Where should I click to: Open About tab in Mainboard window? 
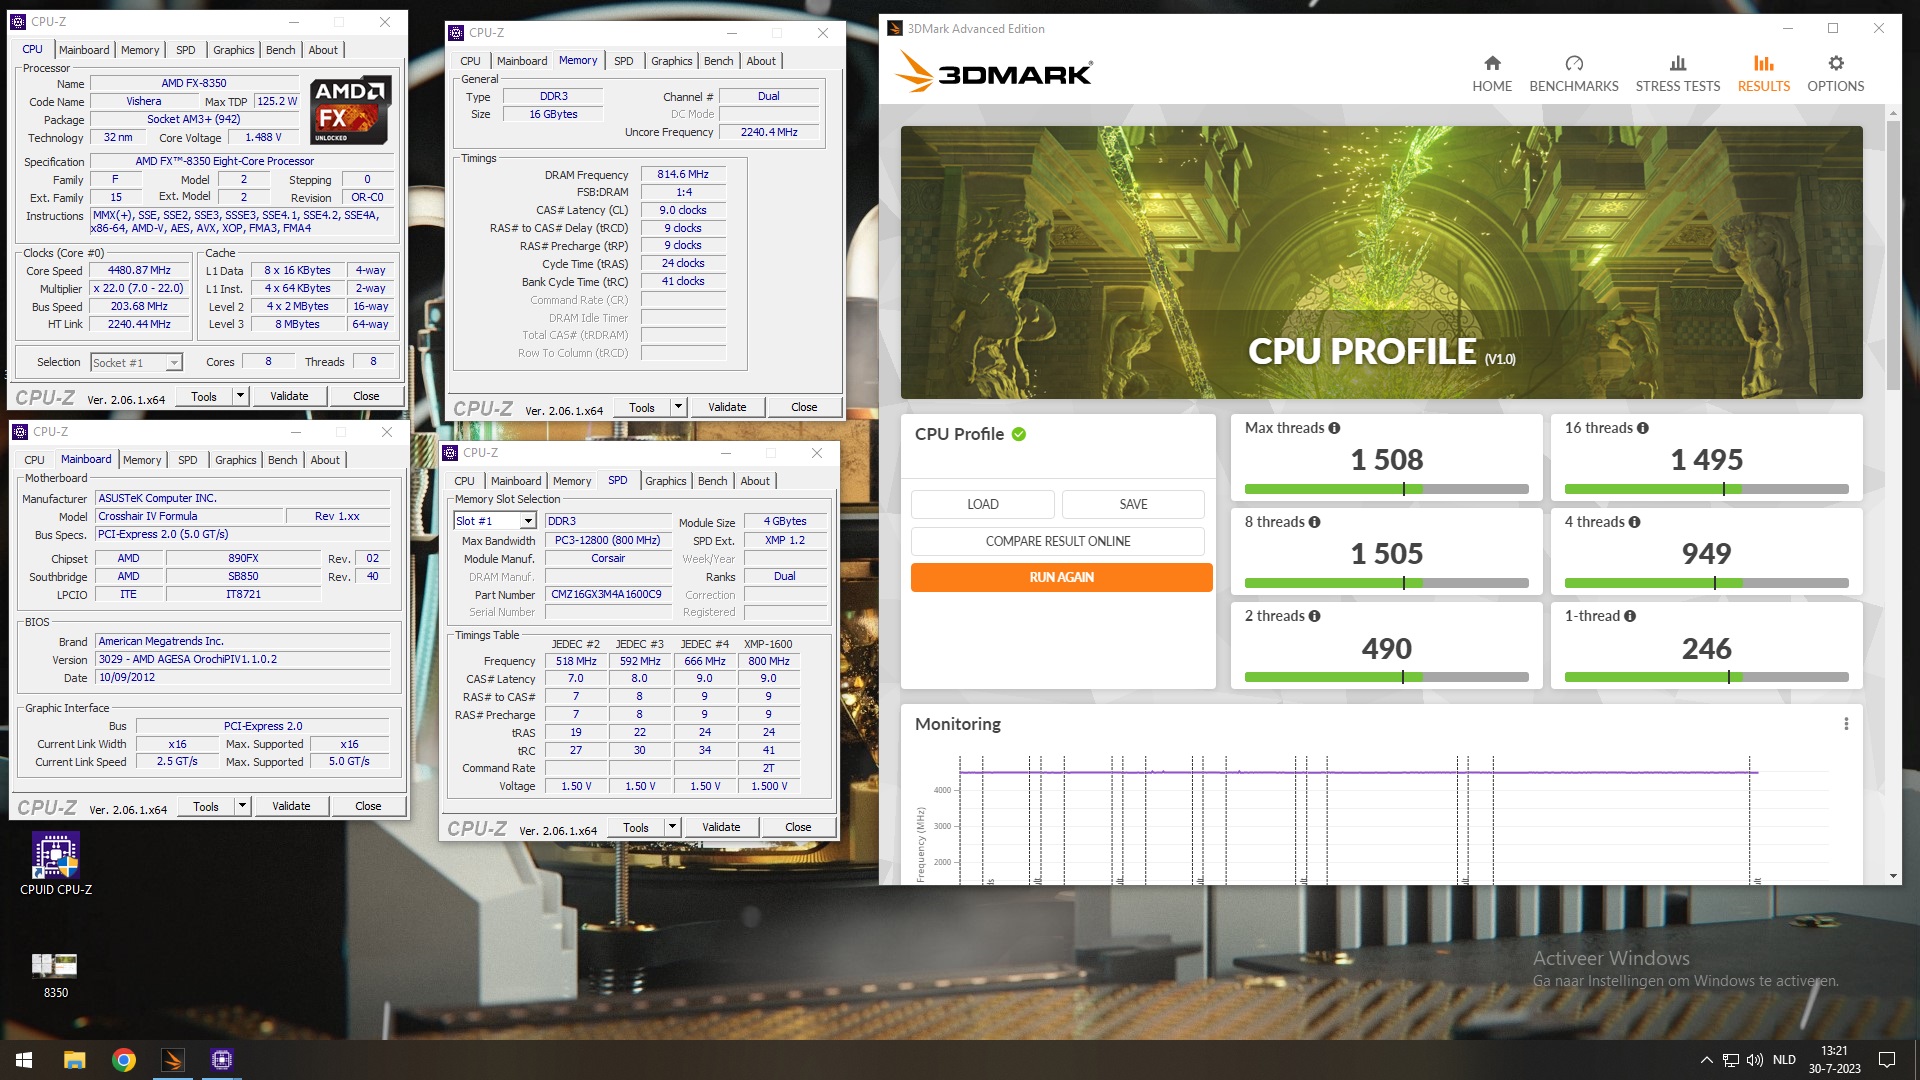[325, 460]
